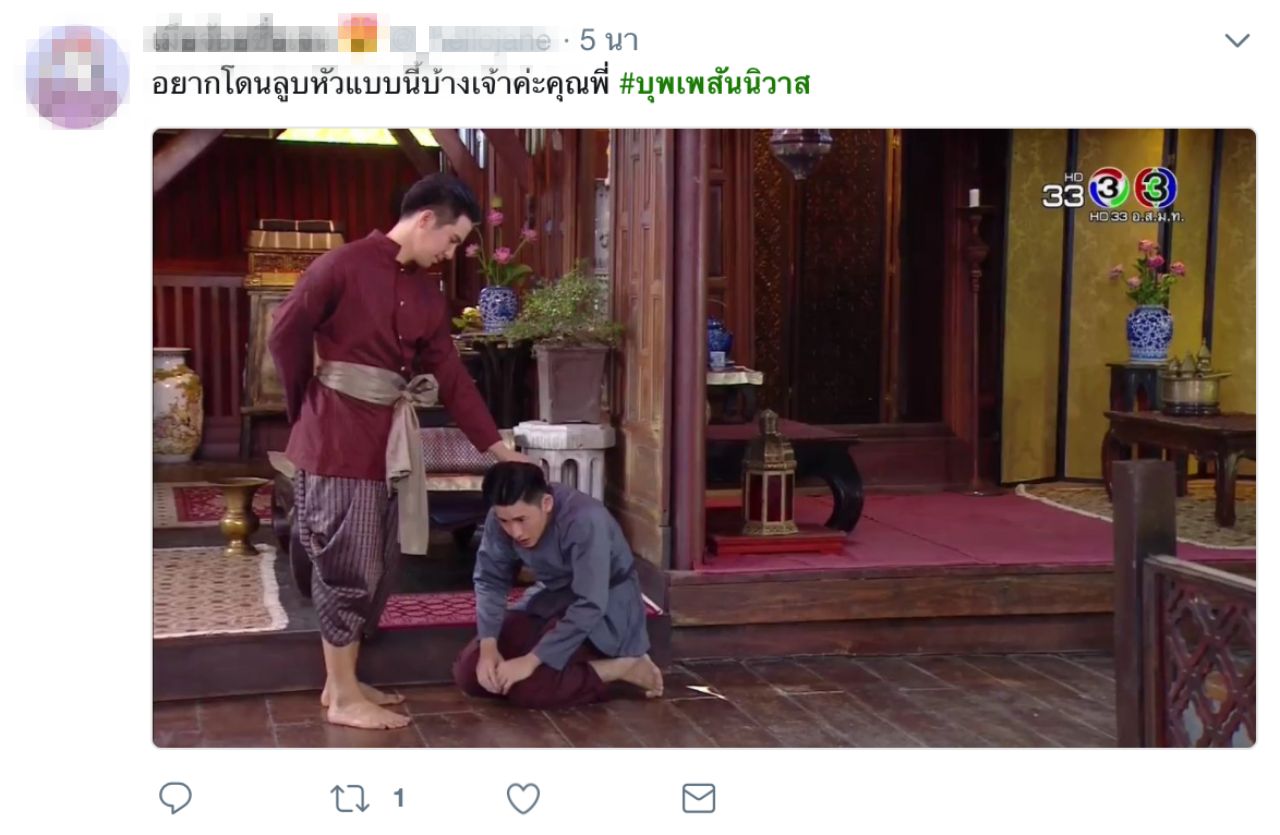Like the tweet with the heart icon

[x=523, y=798]
